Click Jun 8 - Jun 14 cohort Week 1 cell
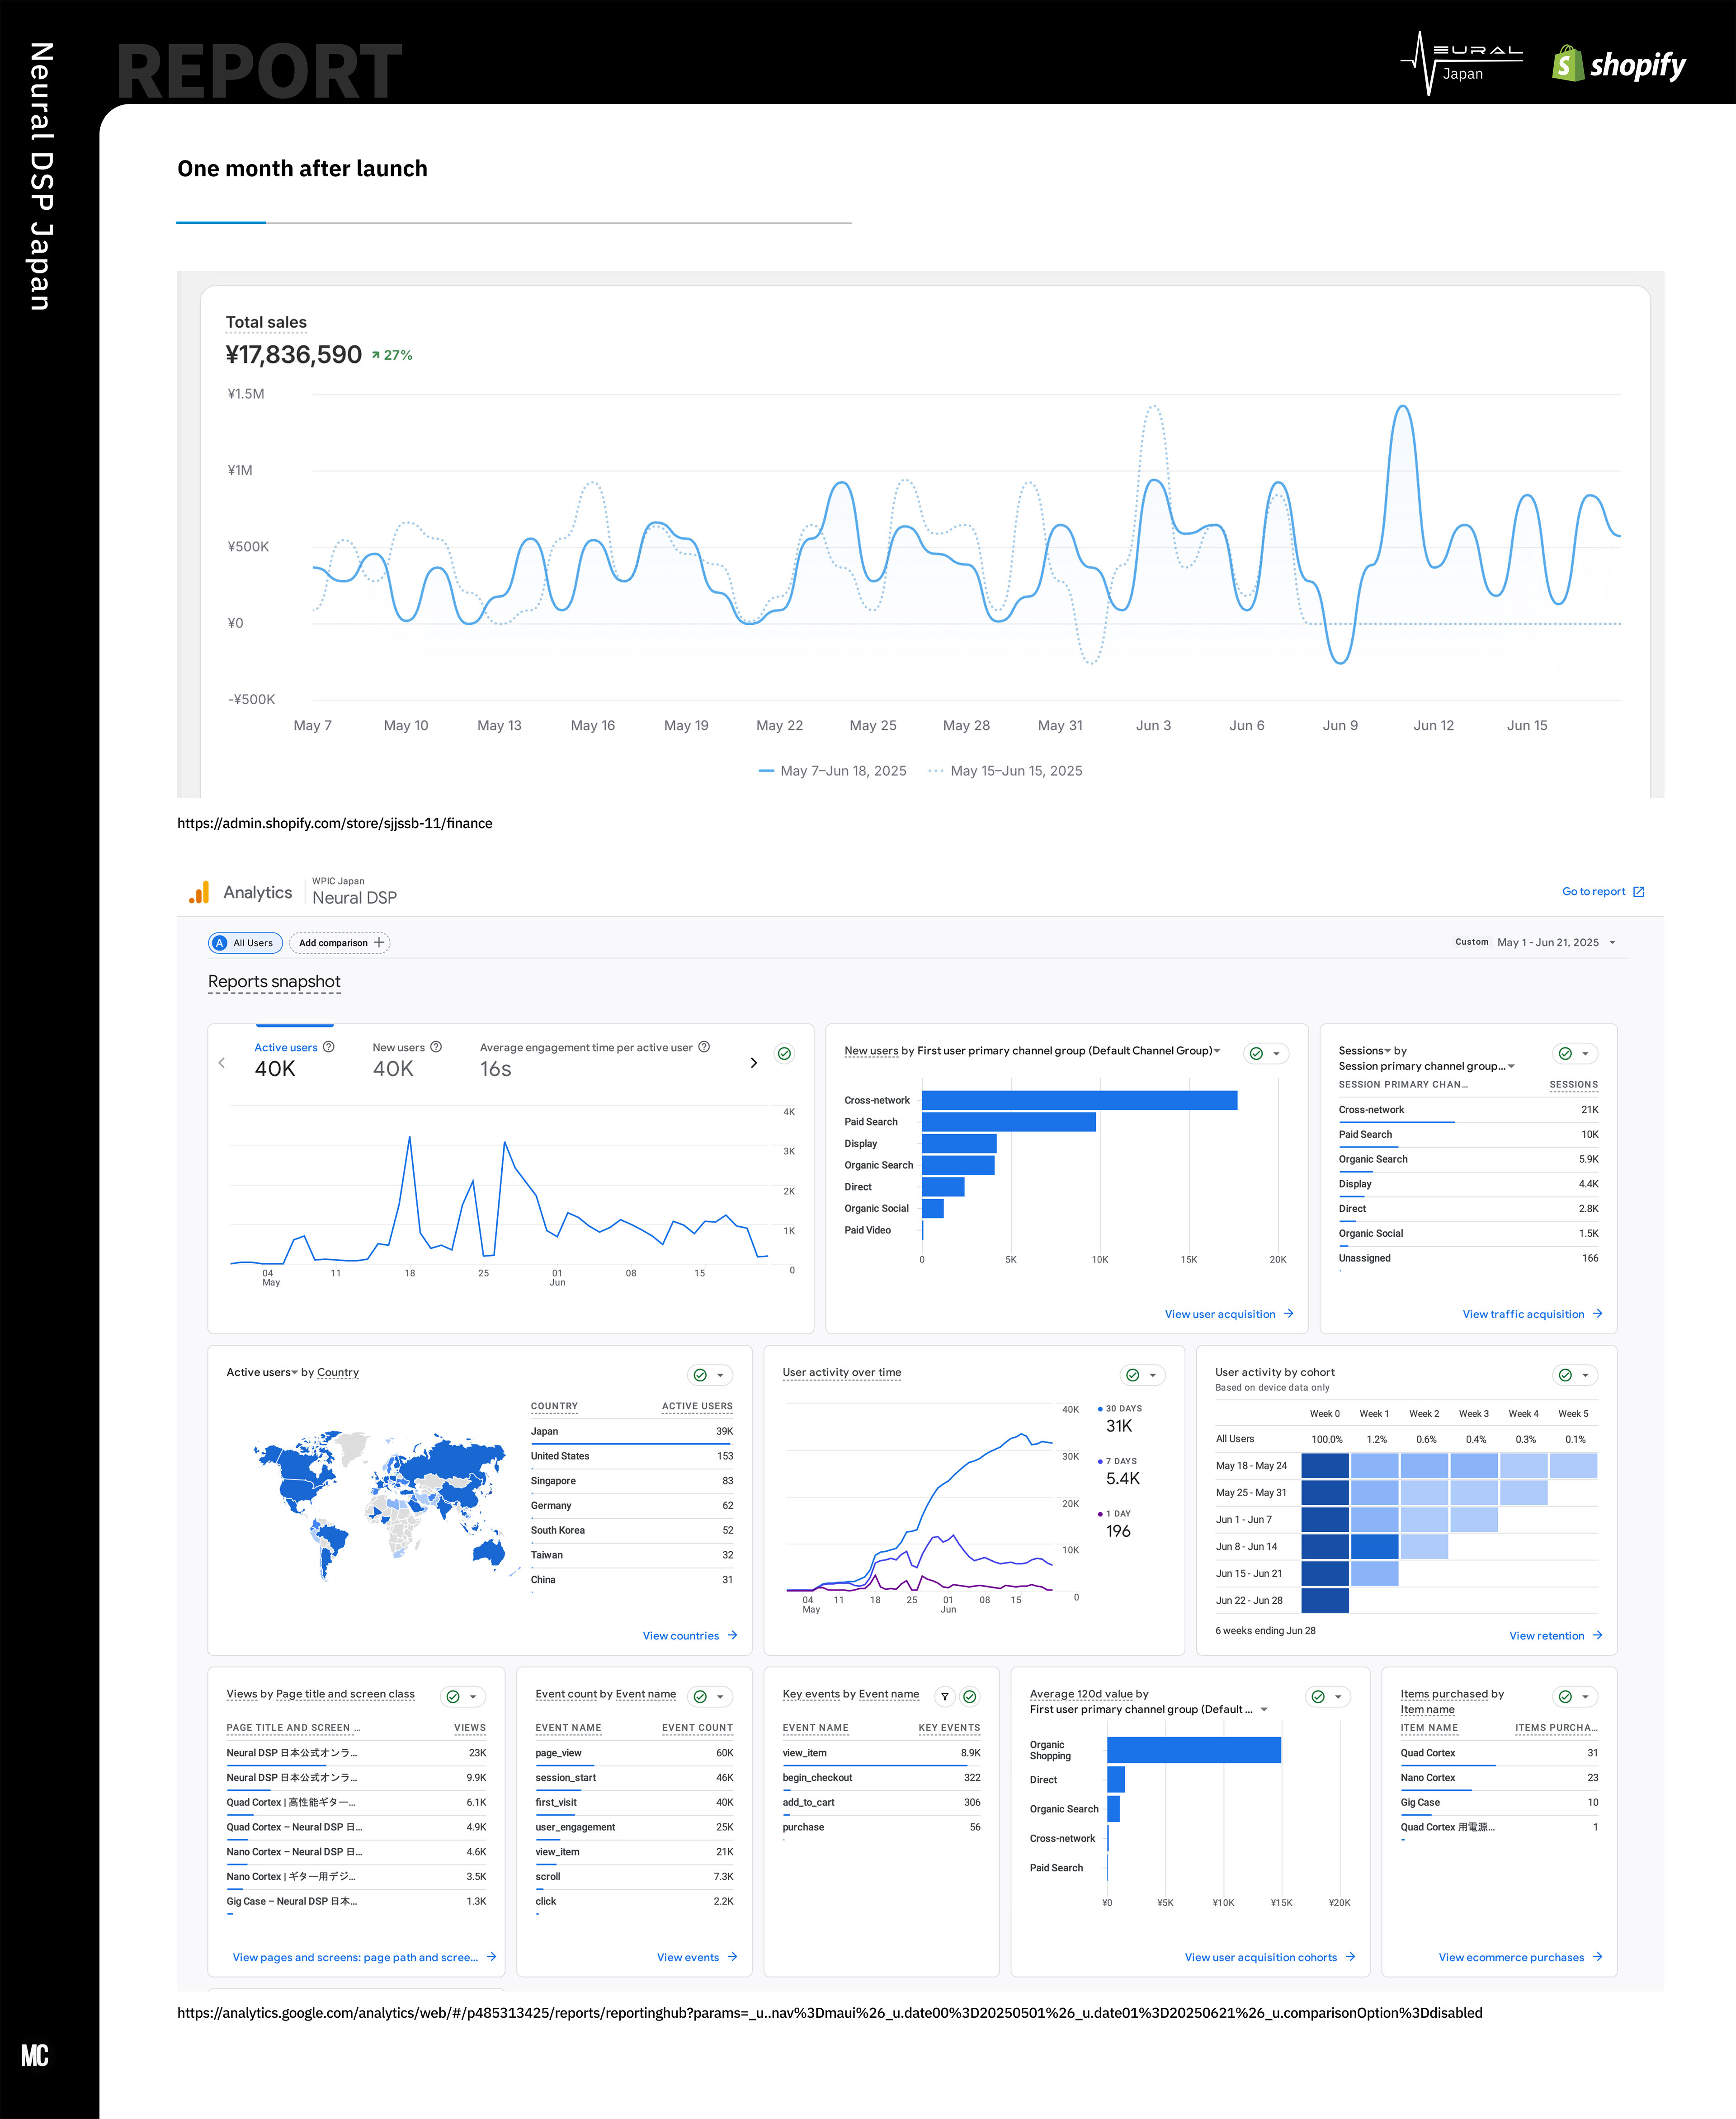Screen dimensions: 1736x2119 tap(1375, 1547)
